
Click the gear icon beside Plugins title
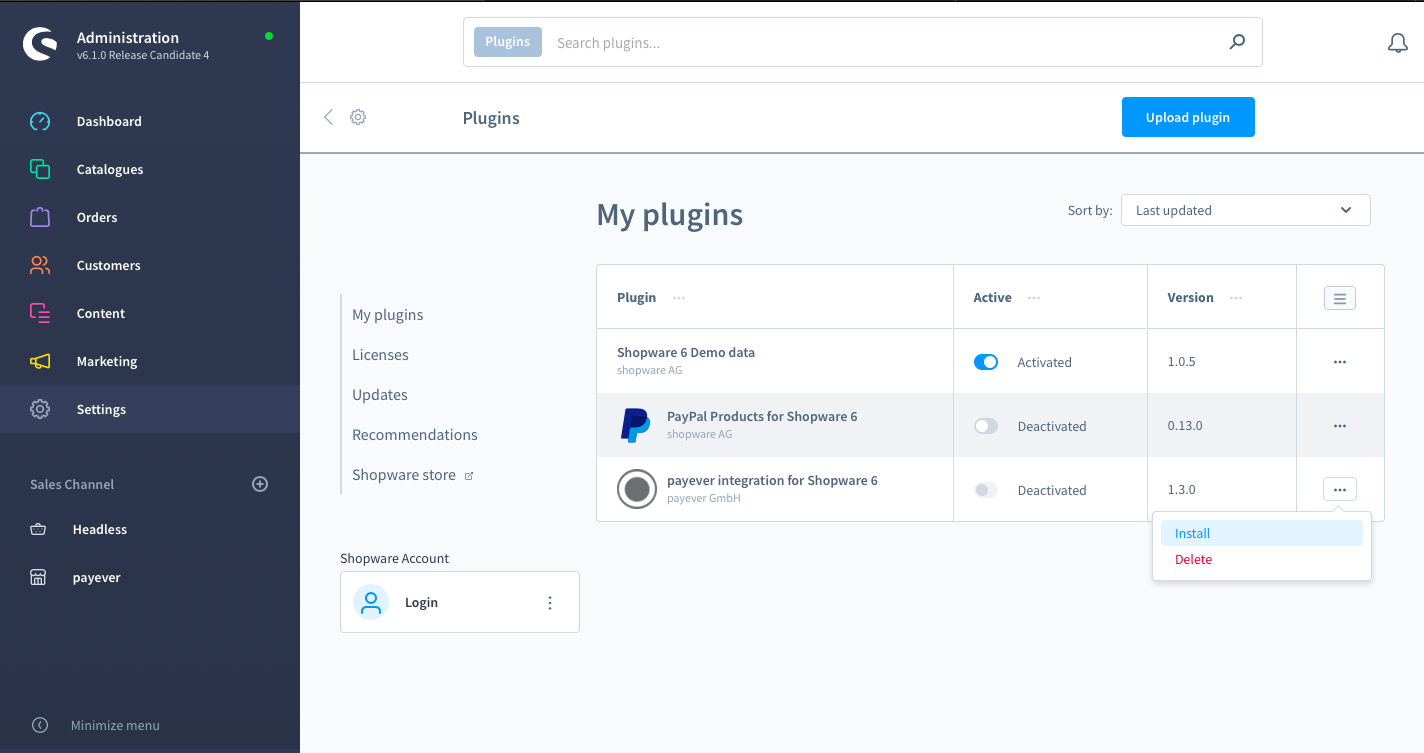click(358, 117)
